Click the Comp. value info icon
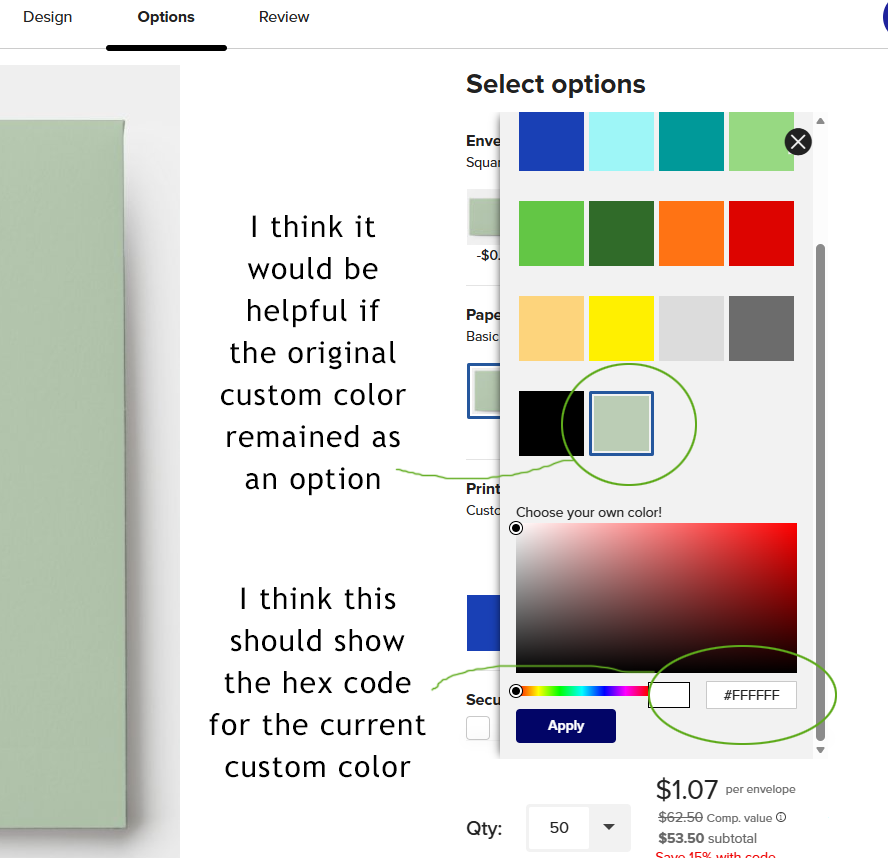The image size is (888, 858). (x=781, y=817)
